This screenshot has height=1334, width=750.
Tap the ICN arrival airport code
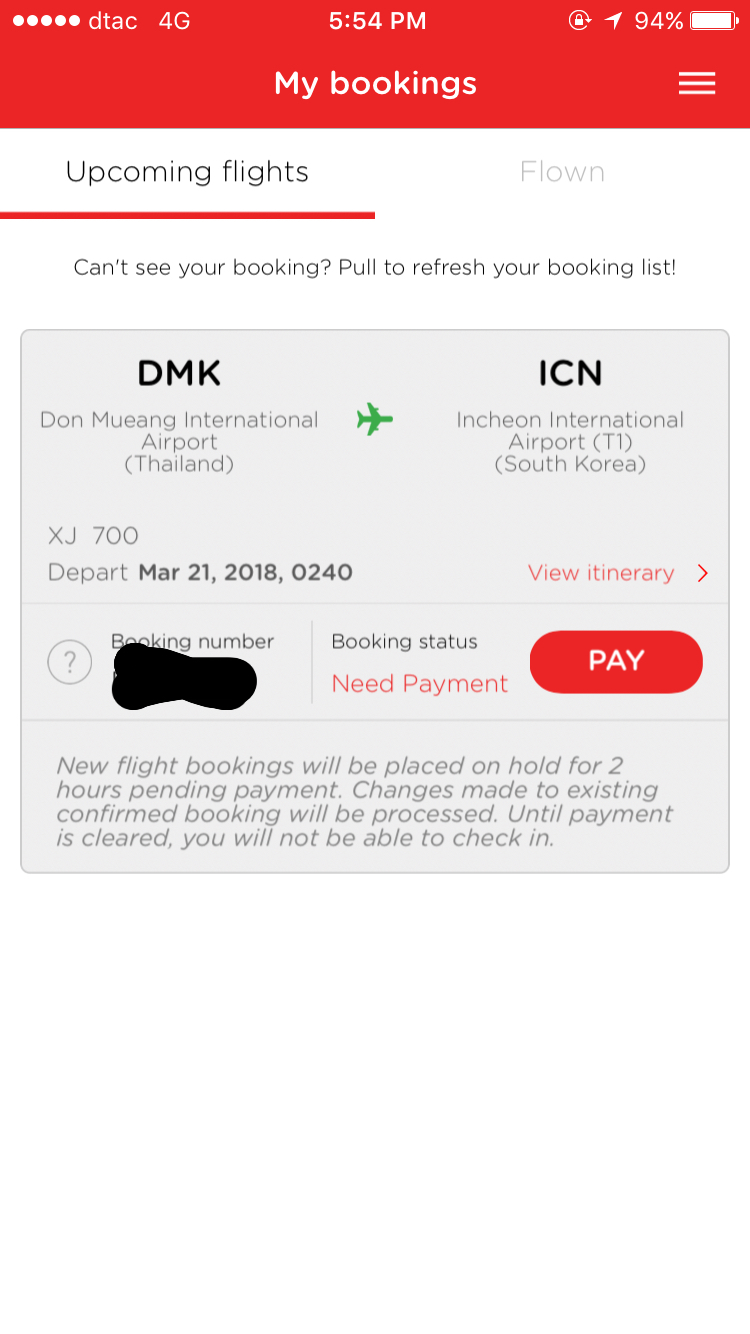coord(570,374)
